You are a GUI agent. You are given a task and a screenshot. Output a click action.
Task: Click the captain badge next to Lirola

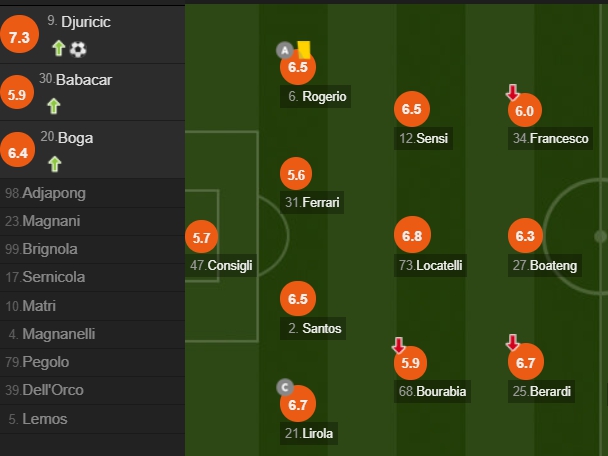pyautogui.click(x=286, y=388)
